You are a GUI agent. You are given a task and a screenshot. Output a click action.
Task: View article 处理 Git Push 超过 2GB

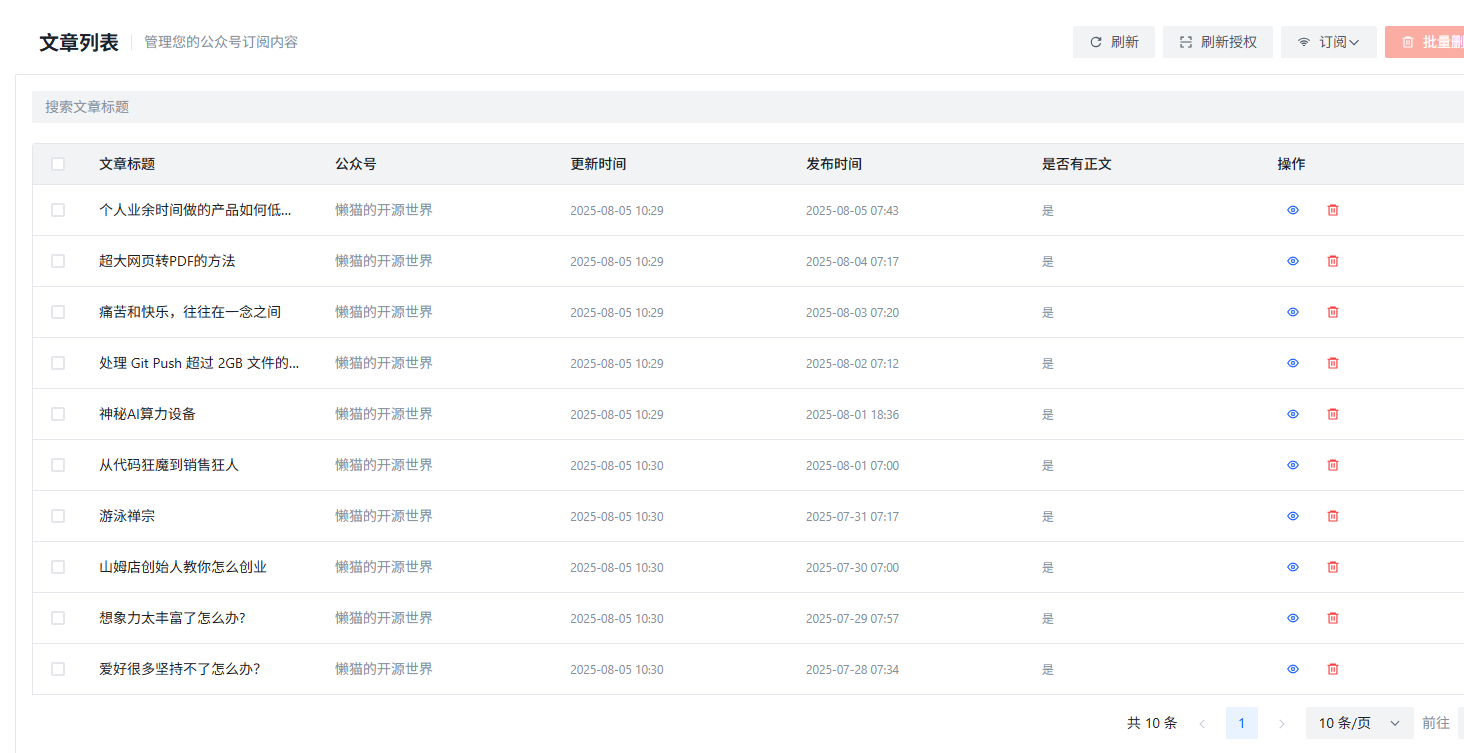click(1293, 363)
